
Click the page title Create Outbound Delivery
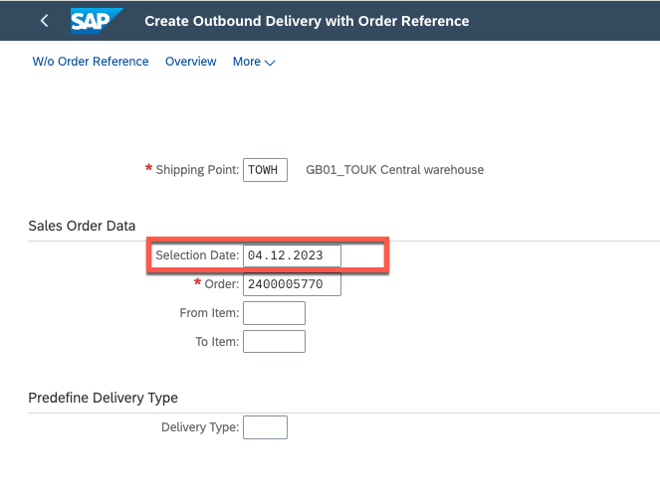[x=307, y=20]
